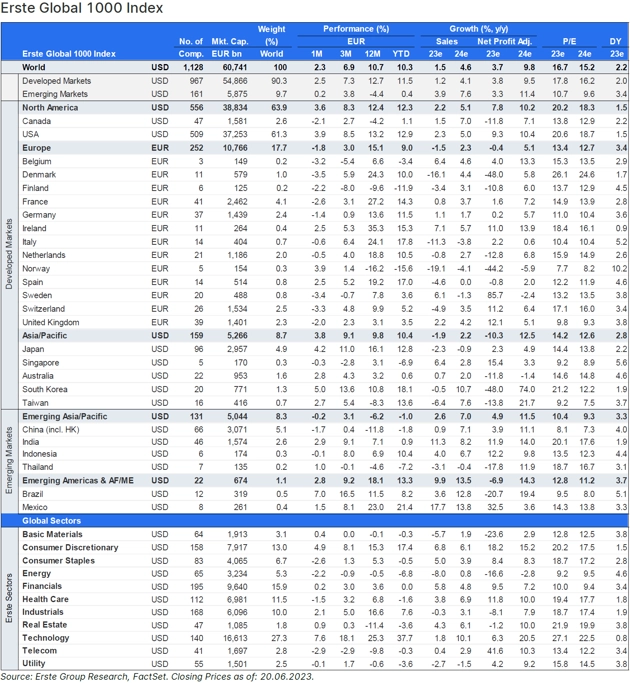Image resolution: width=630 pixels, height=683 pixels.
Task: Click the USA market cap value 37,253
Action: coord(234,134)
